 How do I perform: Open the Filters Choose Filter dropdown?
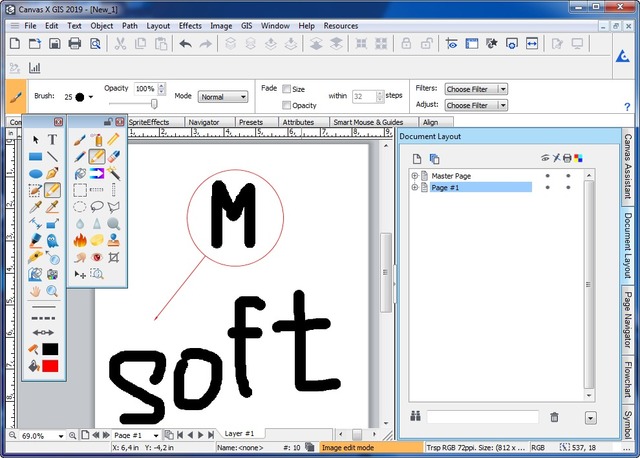click(x=476, y=89)
